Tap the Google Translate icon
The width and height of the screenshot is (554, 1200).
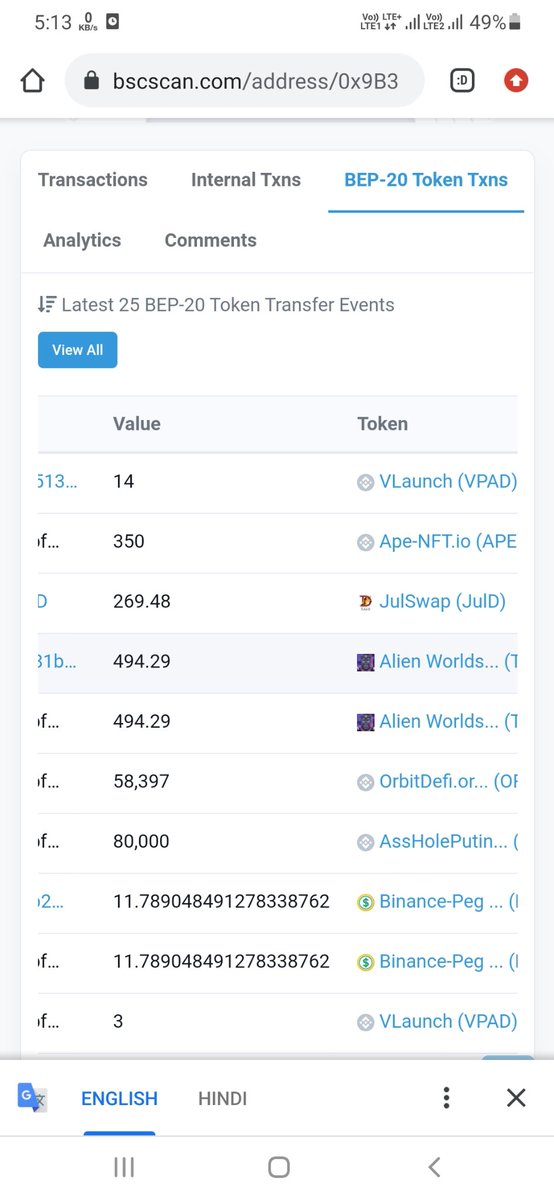coord(32,1098)
